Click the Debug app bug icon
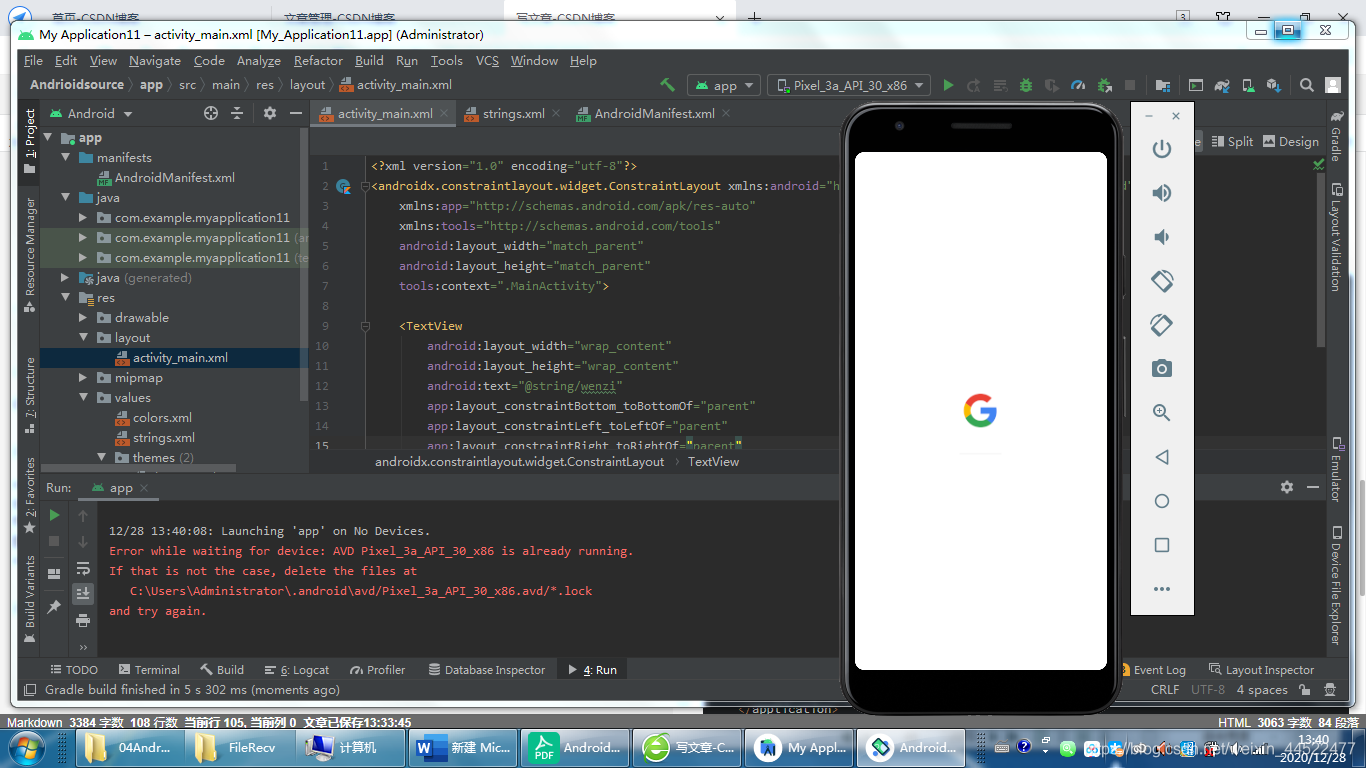Image resolution: width=1366 pixels, height=768 pixels. point(1027,85)
